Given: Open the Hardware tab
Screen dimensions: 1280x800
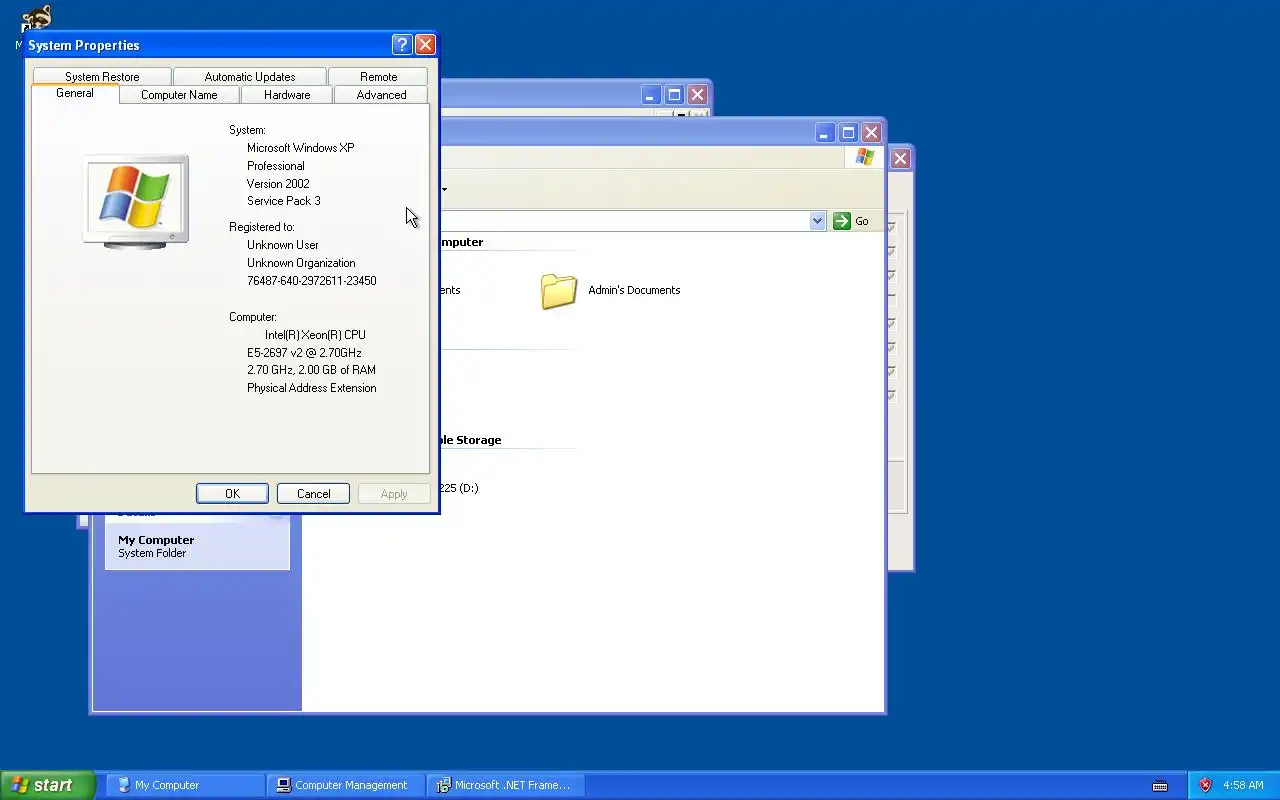Looking at the screenshot, I should click(287, 95).
